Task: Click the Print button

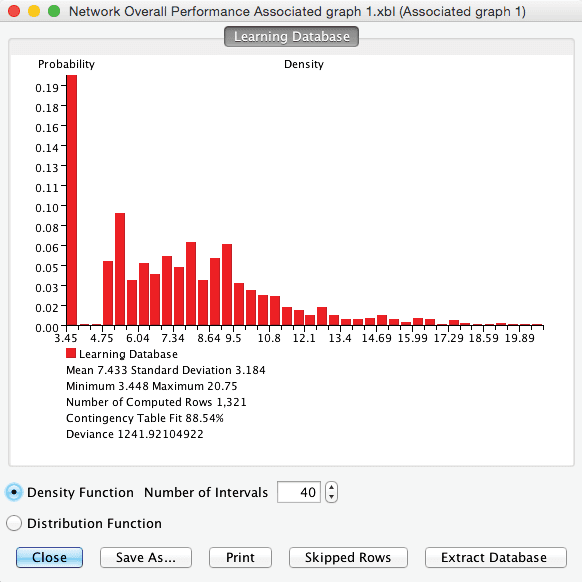Action: (x=240, y=557)
